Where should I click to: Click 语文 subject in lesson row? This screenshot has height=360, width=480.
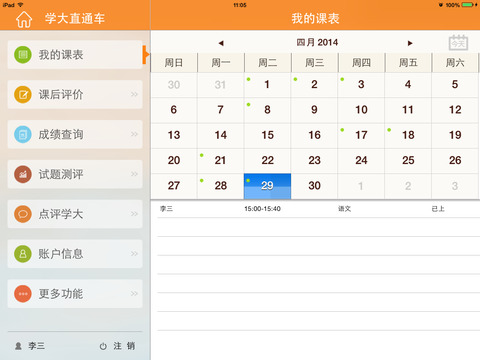tap(344, 209)
